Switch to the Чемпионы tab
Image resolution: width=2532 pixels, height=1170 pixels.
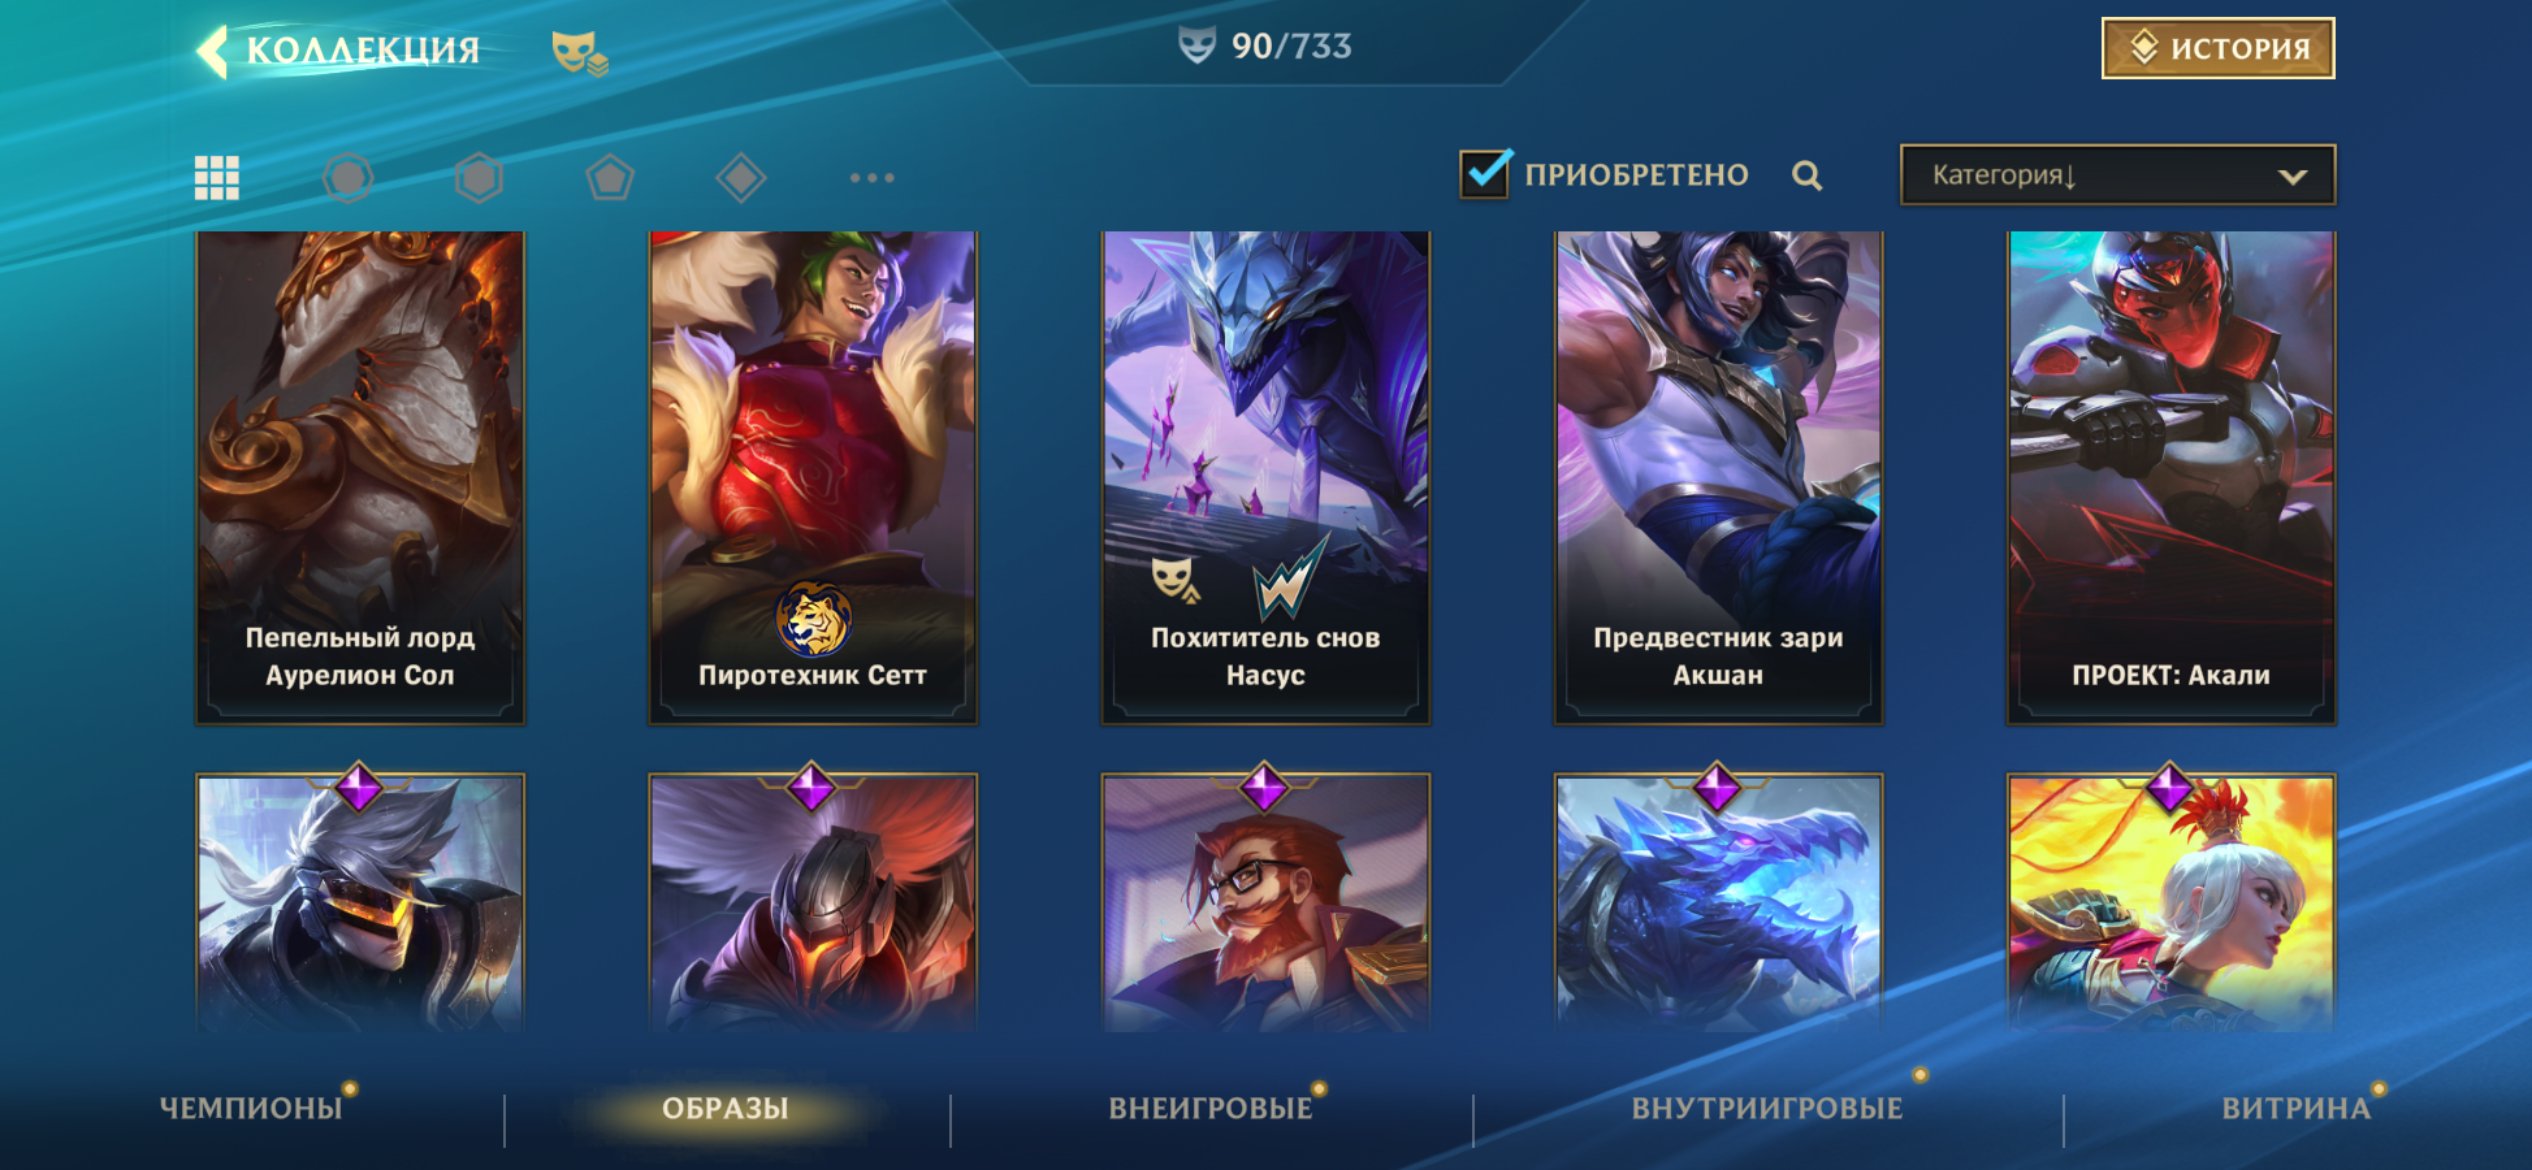251,1108
